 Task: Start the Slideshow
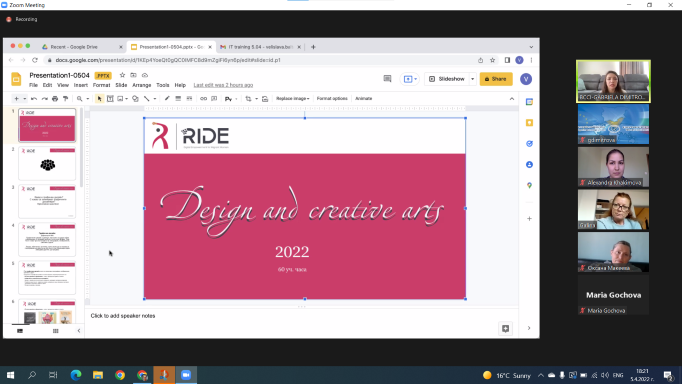tap(447, 79)
